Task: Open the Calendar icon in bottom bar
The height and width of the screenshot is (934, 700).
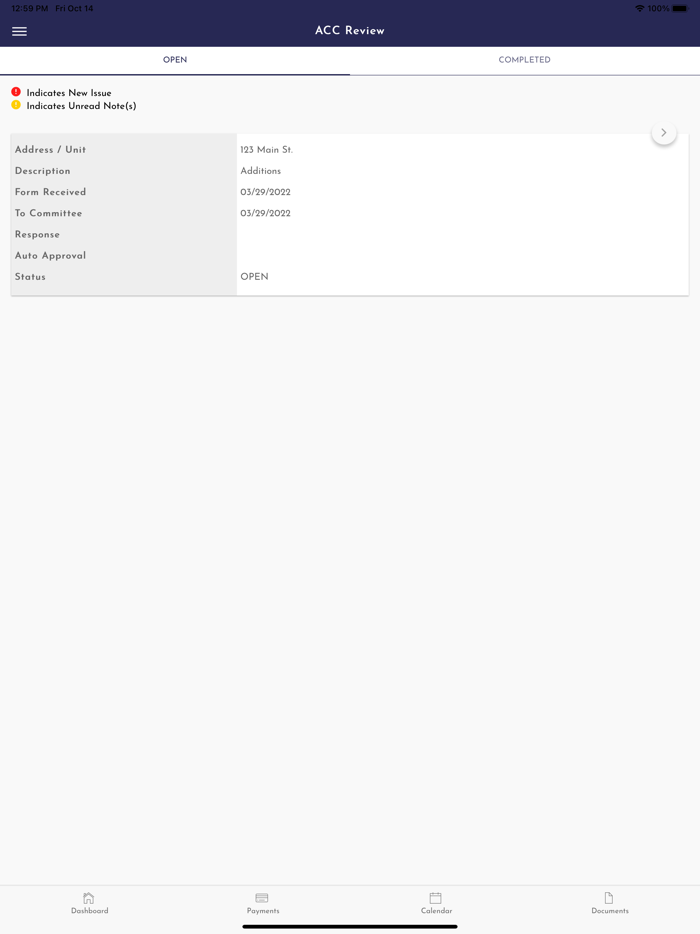Action: tap(435, 898)
